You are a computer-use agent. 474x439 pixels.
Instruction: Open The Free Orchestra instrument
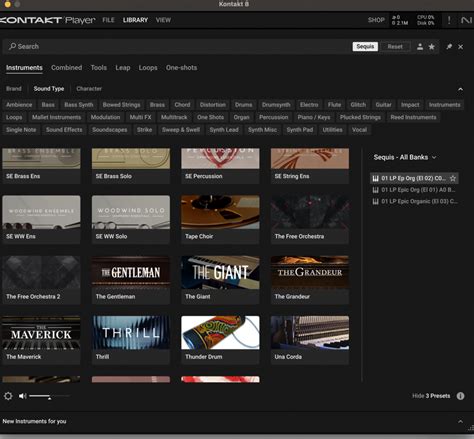click(x=310, y=220)
